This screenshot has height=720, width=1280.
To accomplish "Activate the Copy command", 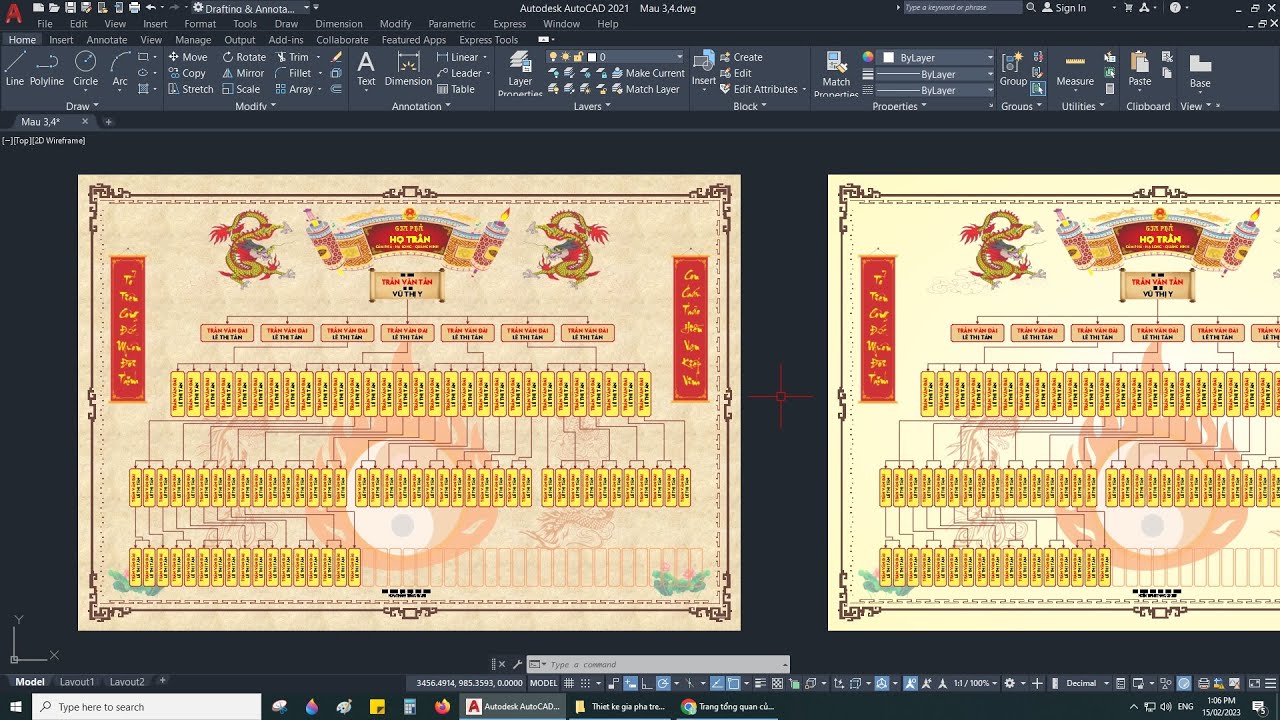I will pyautogui.click(x=186, y=73).
